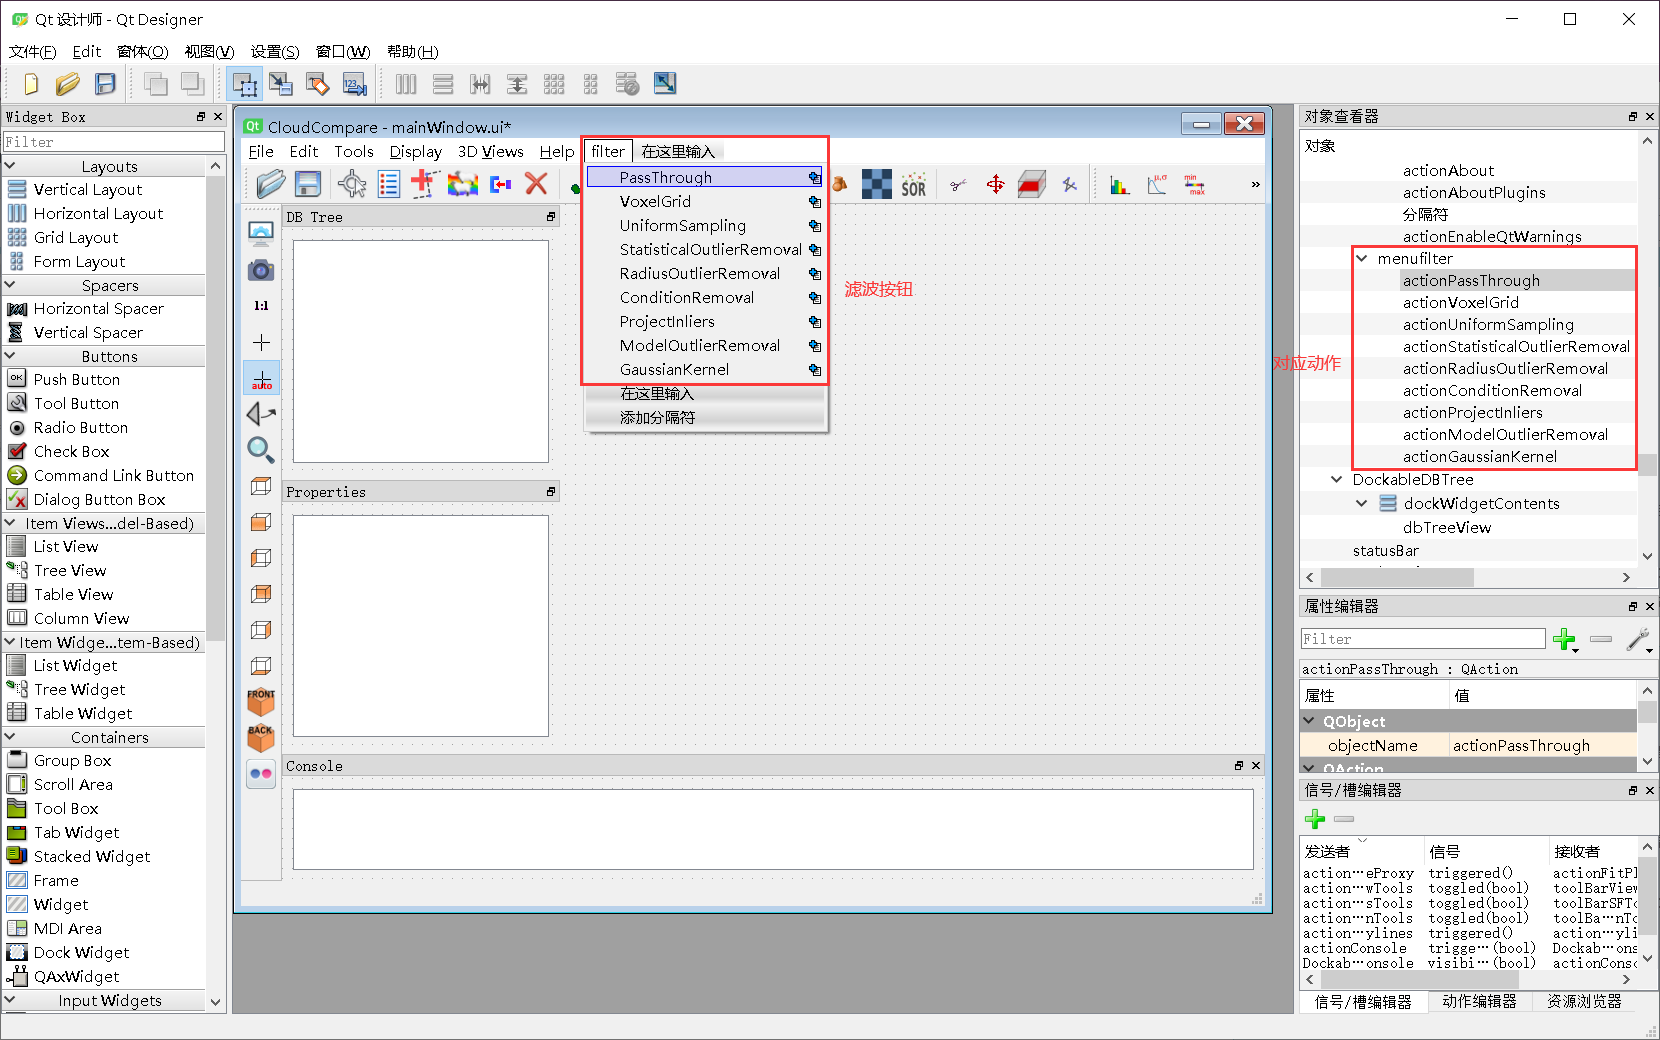
Task: Collapse the Buttons category in Widget Box
Action: 11,357
